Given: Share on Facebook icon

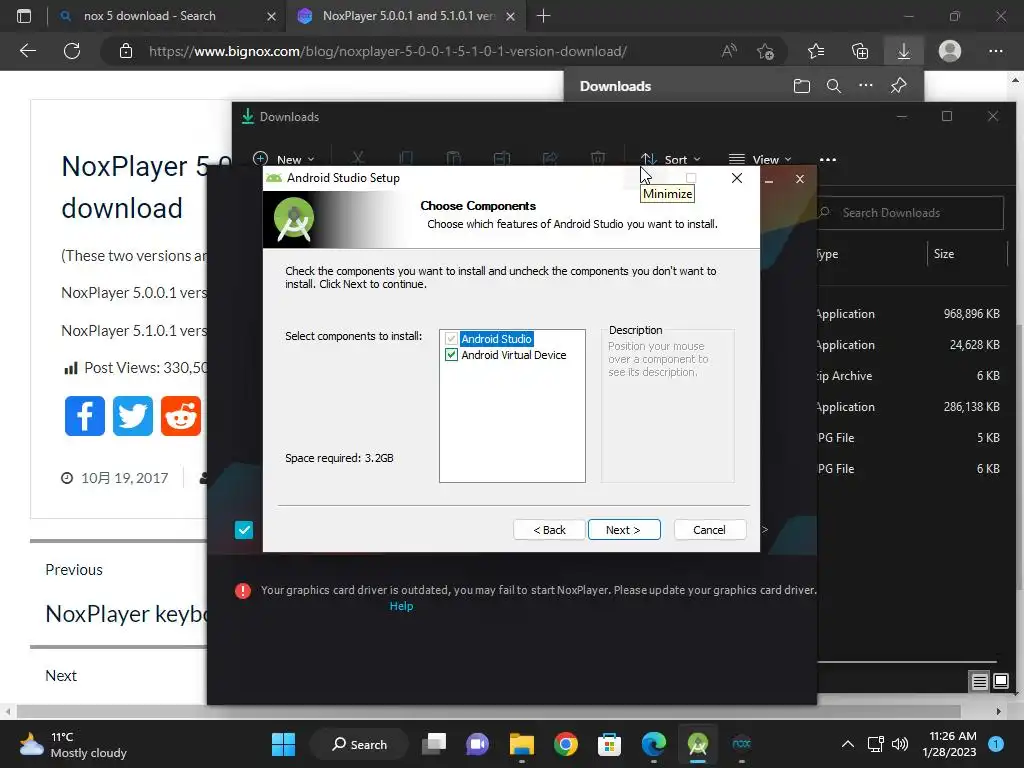Looking at the screenshot, I should tap(85, 416).
